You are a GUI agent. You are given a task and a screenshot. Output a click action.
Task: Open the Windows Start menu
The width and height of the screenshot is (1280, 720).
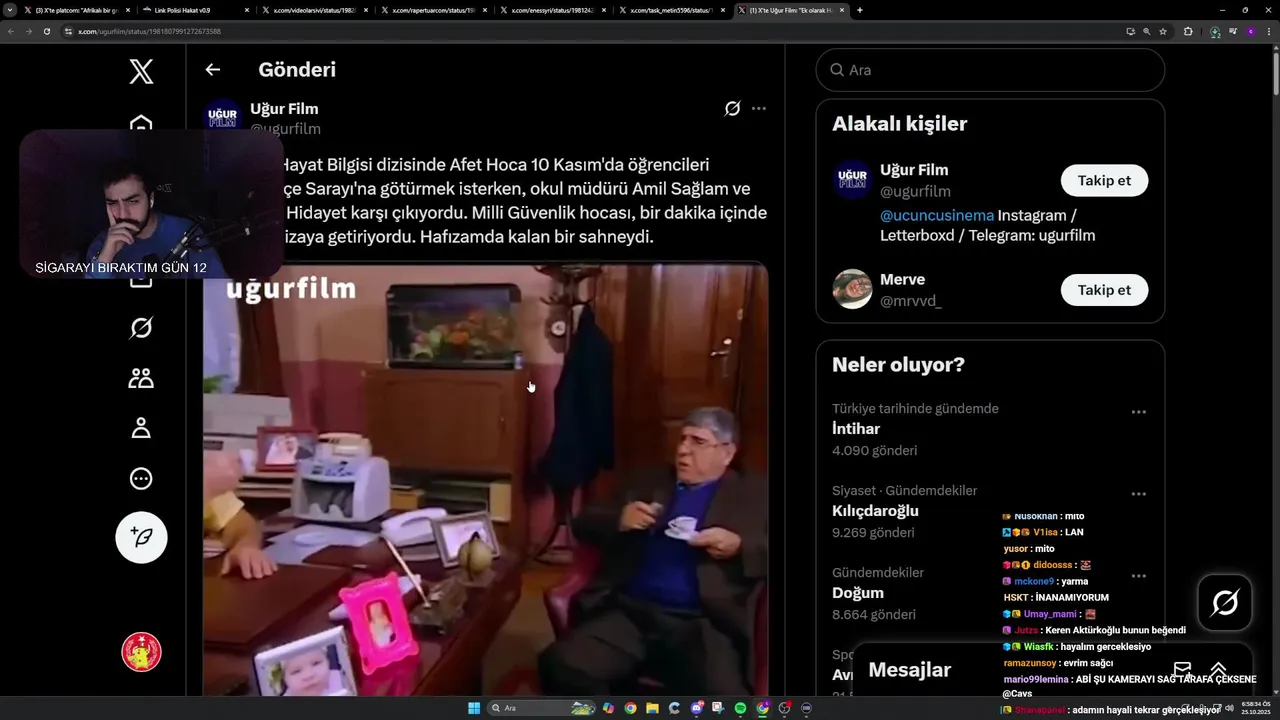click(474, 708)
